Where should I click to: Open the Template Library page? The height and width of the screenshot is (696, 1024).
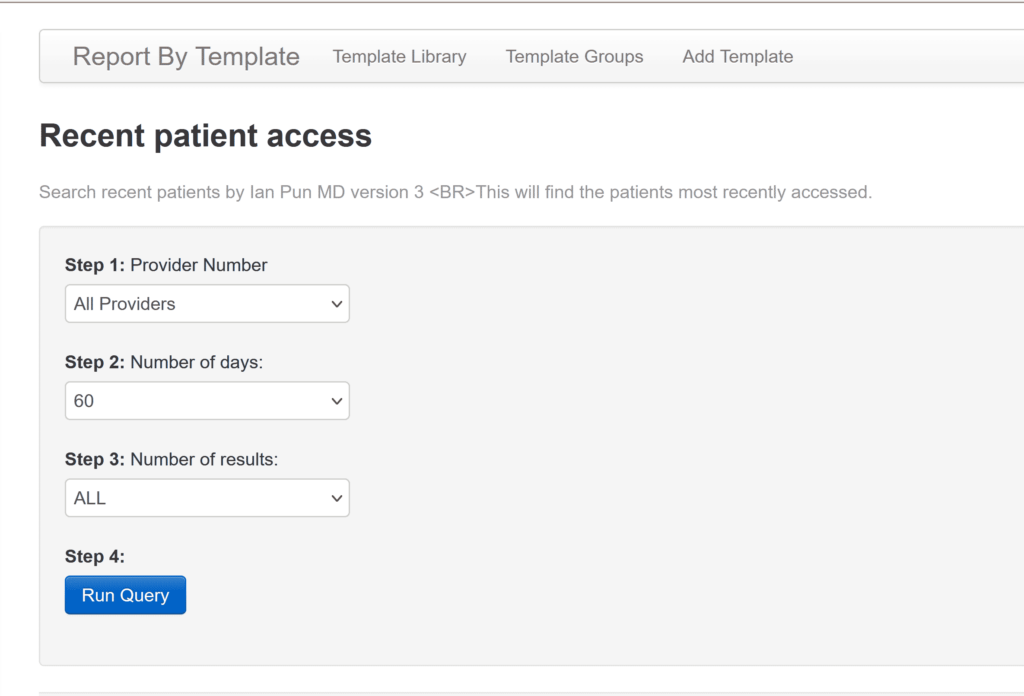tap(399, 57)
